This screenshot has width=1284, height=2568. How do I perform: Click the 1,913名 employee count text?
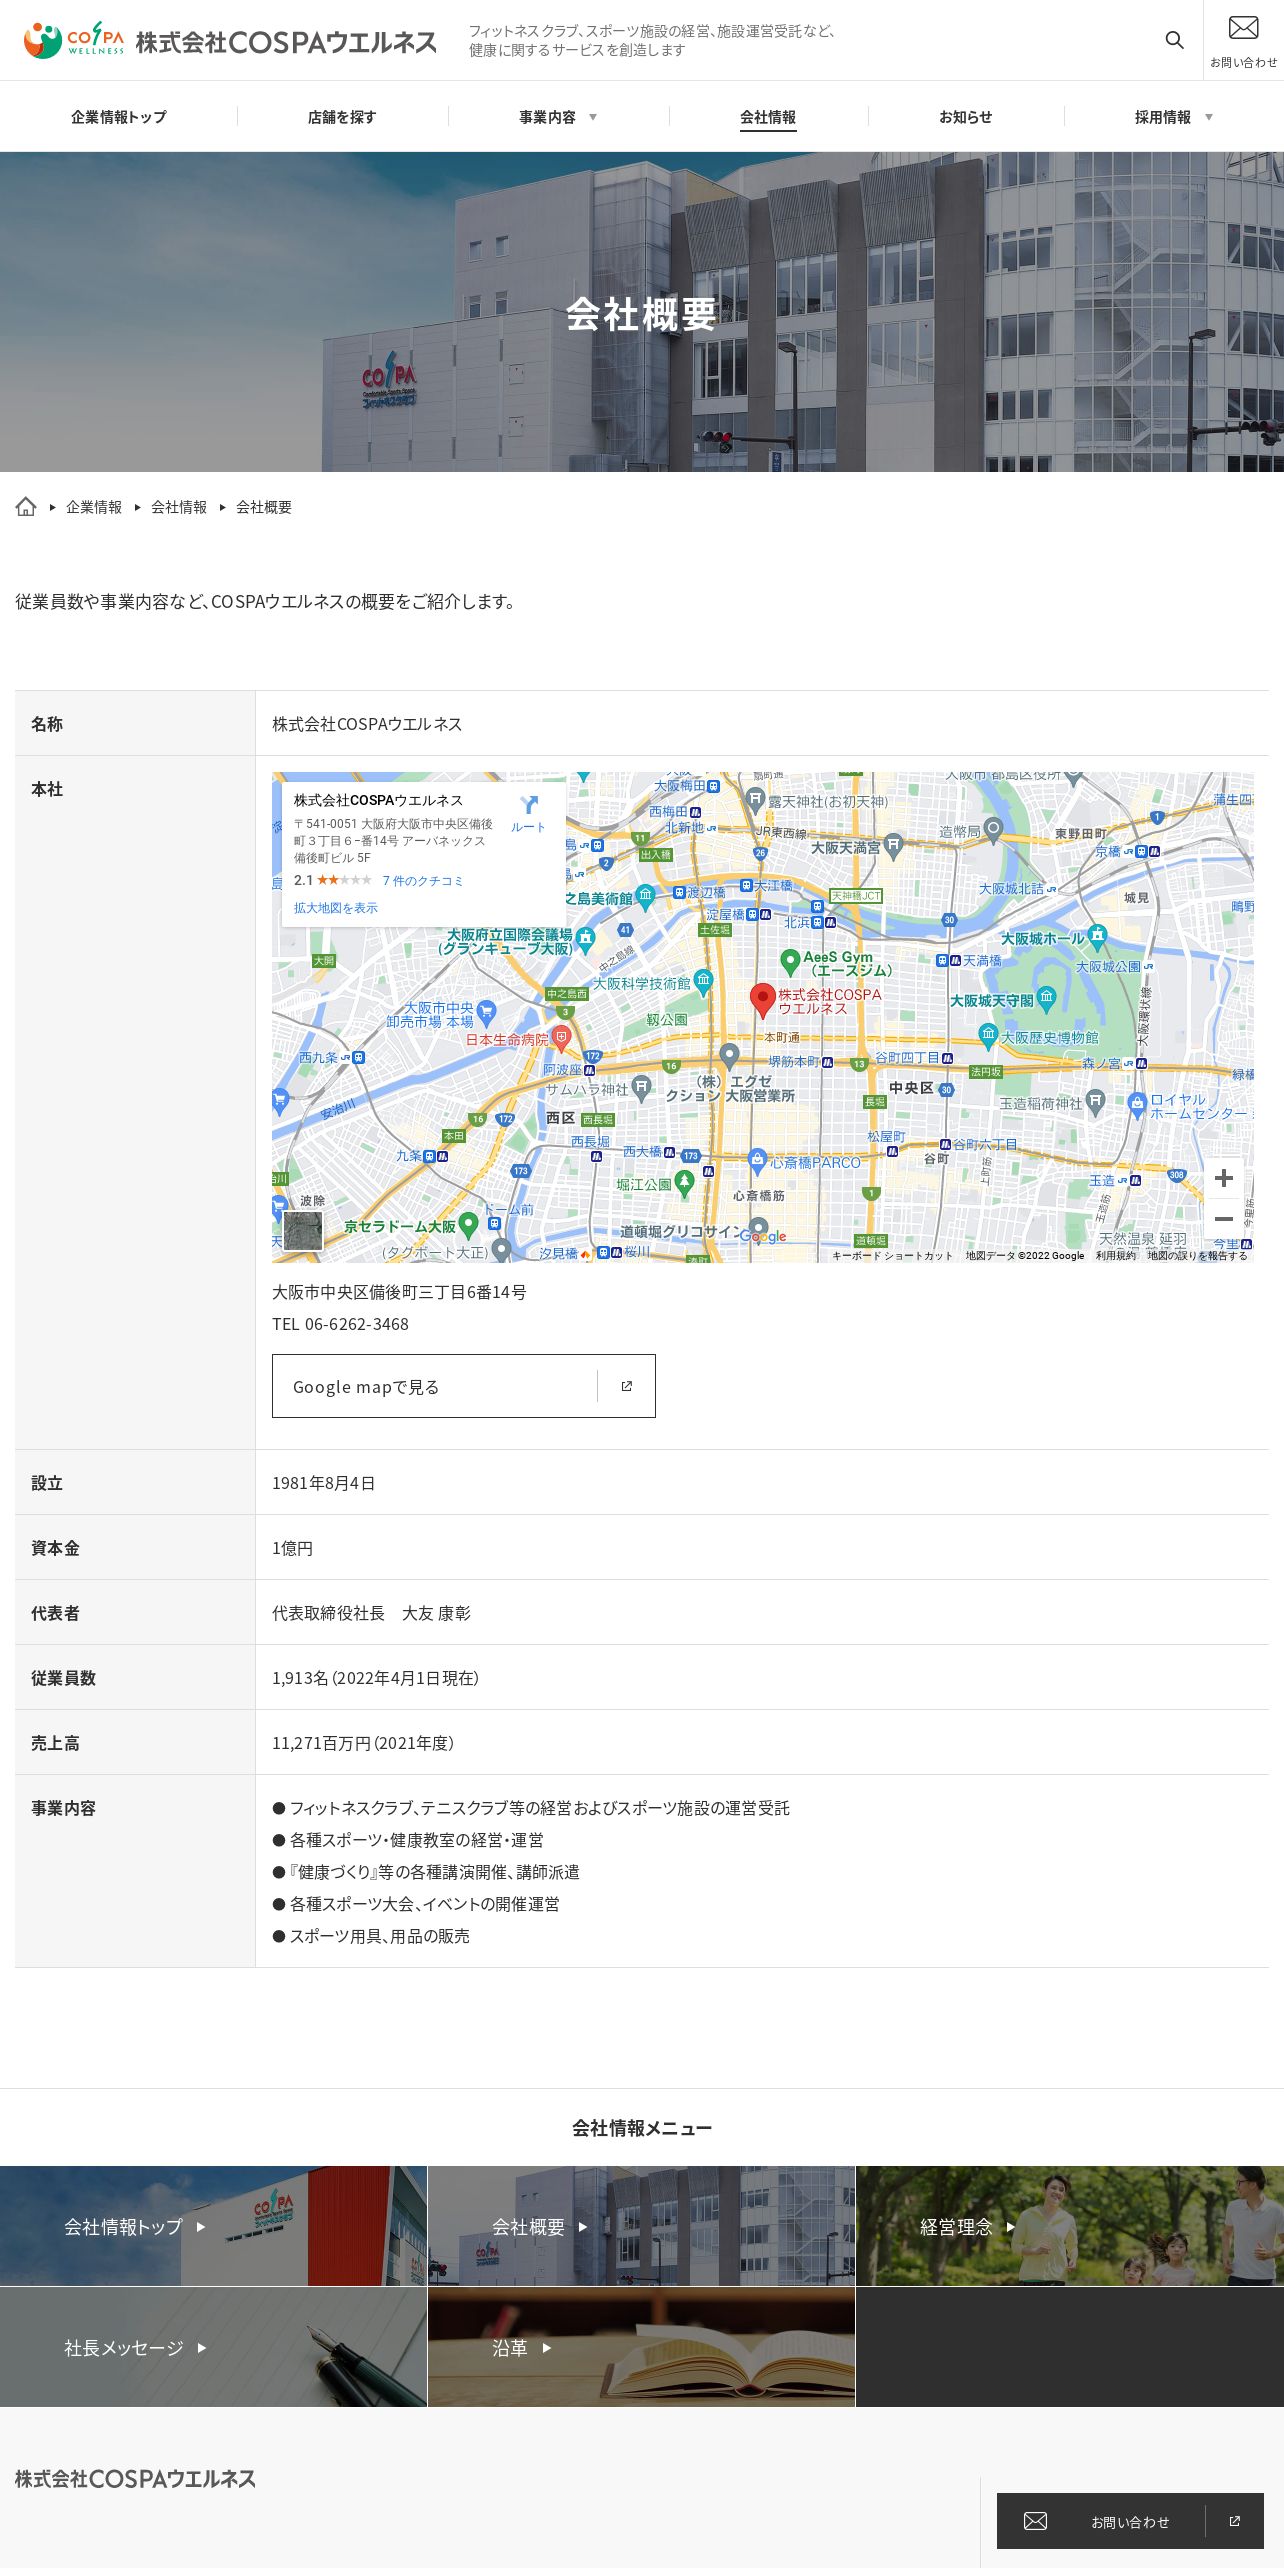pyautogui.click(x=375, y=1678)
